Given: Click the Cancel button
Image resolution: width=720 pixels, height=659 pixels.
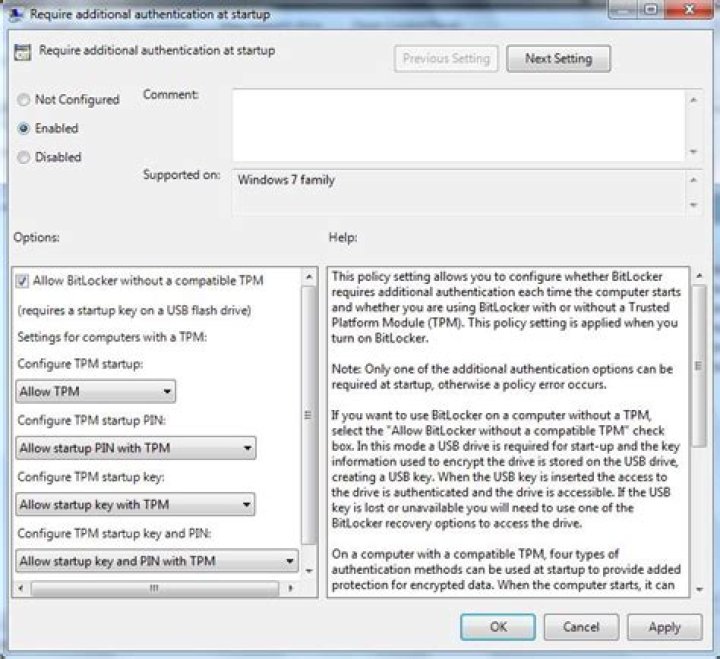Looking at the screenshot, I should (581, 627).
